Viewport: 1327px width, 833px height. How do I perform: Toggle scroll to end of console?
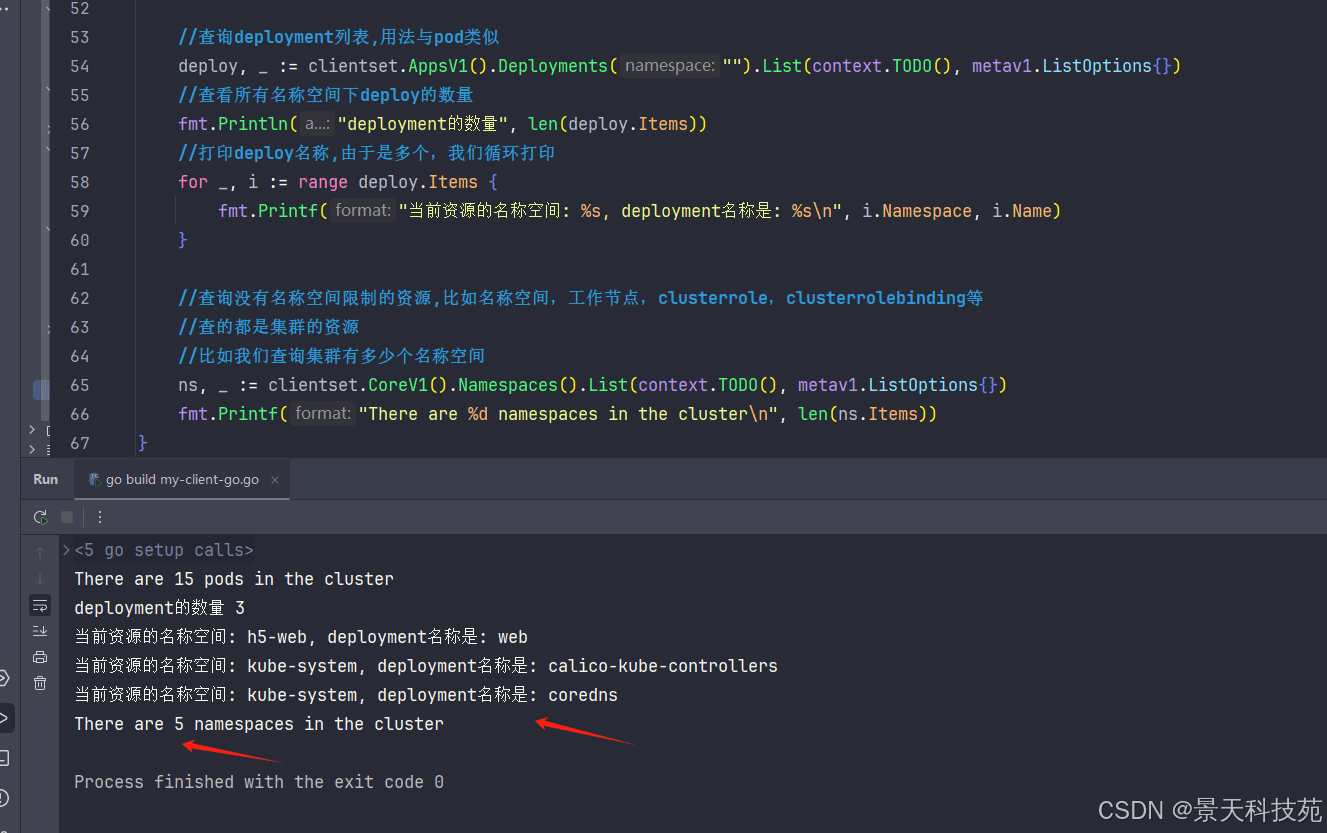(40, 631)
